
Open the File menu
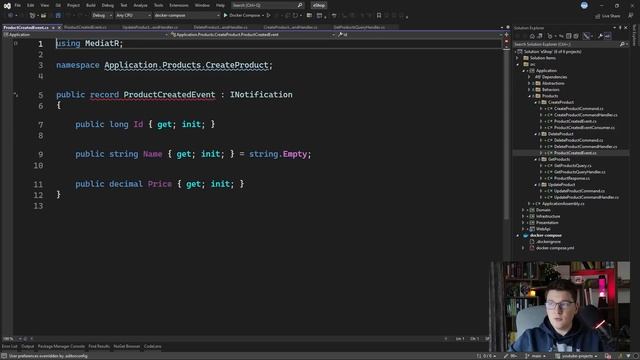(18, 5)
